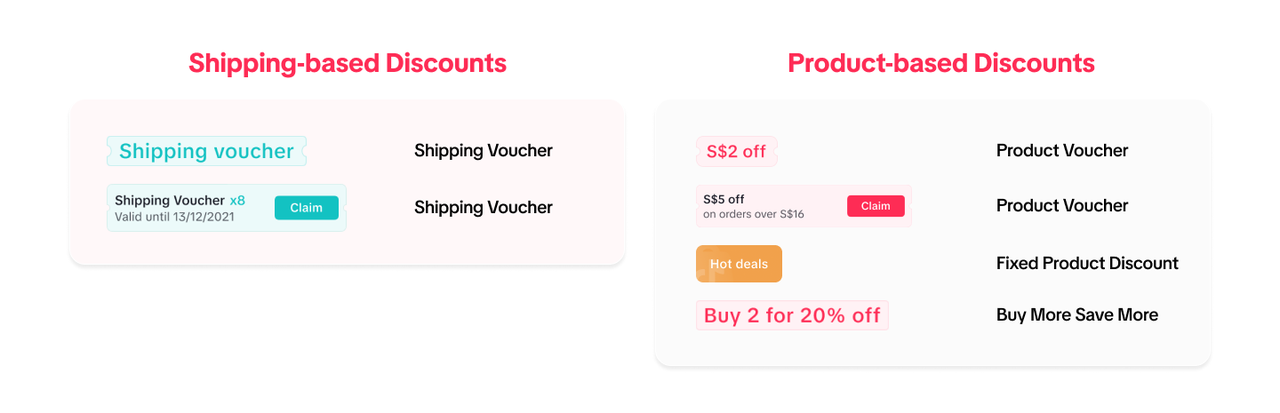Viewport: 1280px width, 413px height.
Task: Select the 'Fixed Product Discount' label
Action: click(x=1087, y=263)
